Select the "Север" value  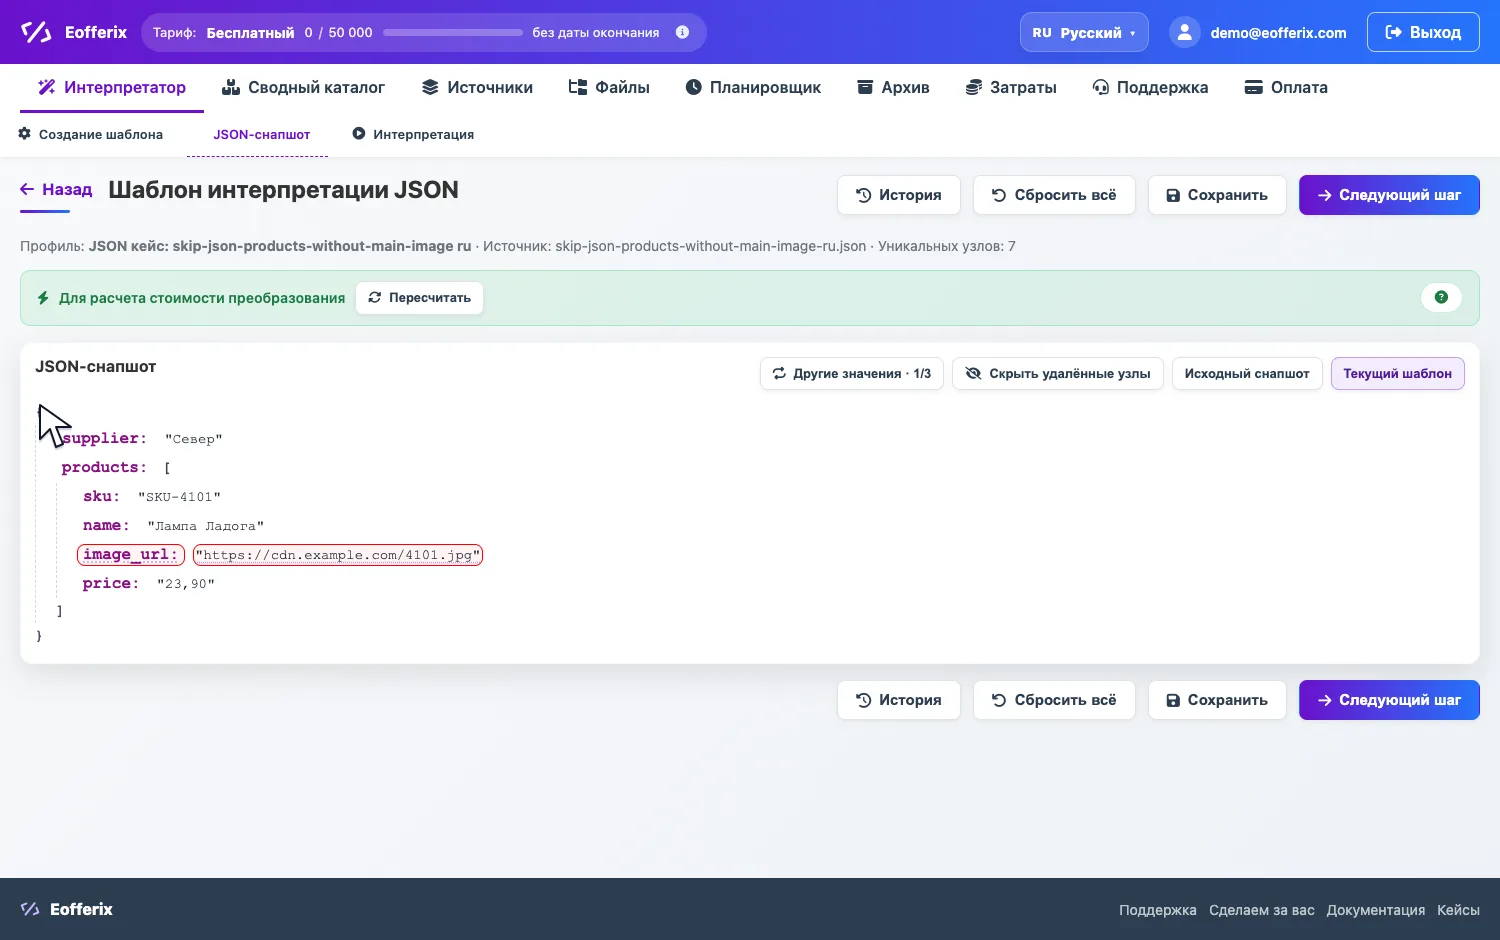[x=194, y=439]
